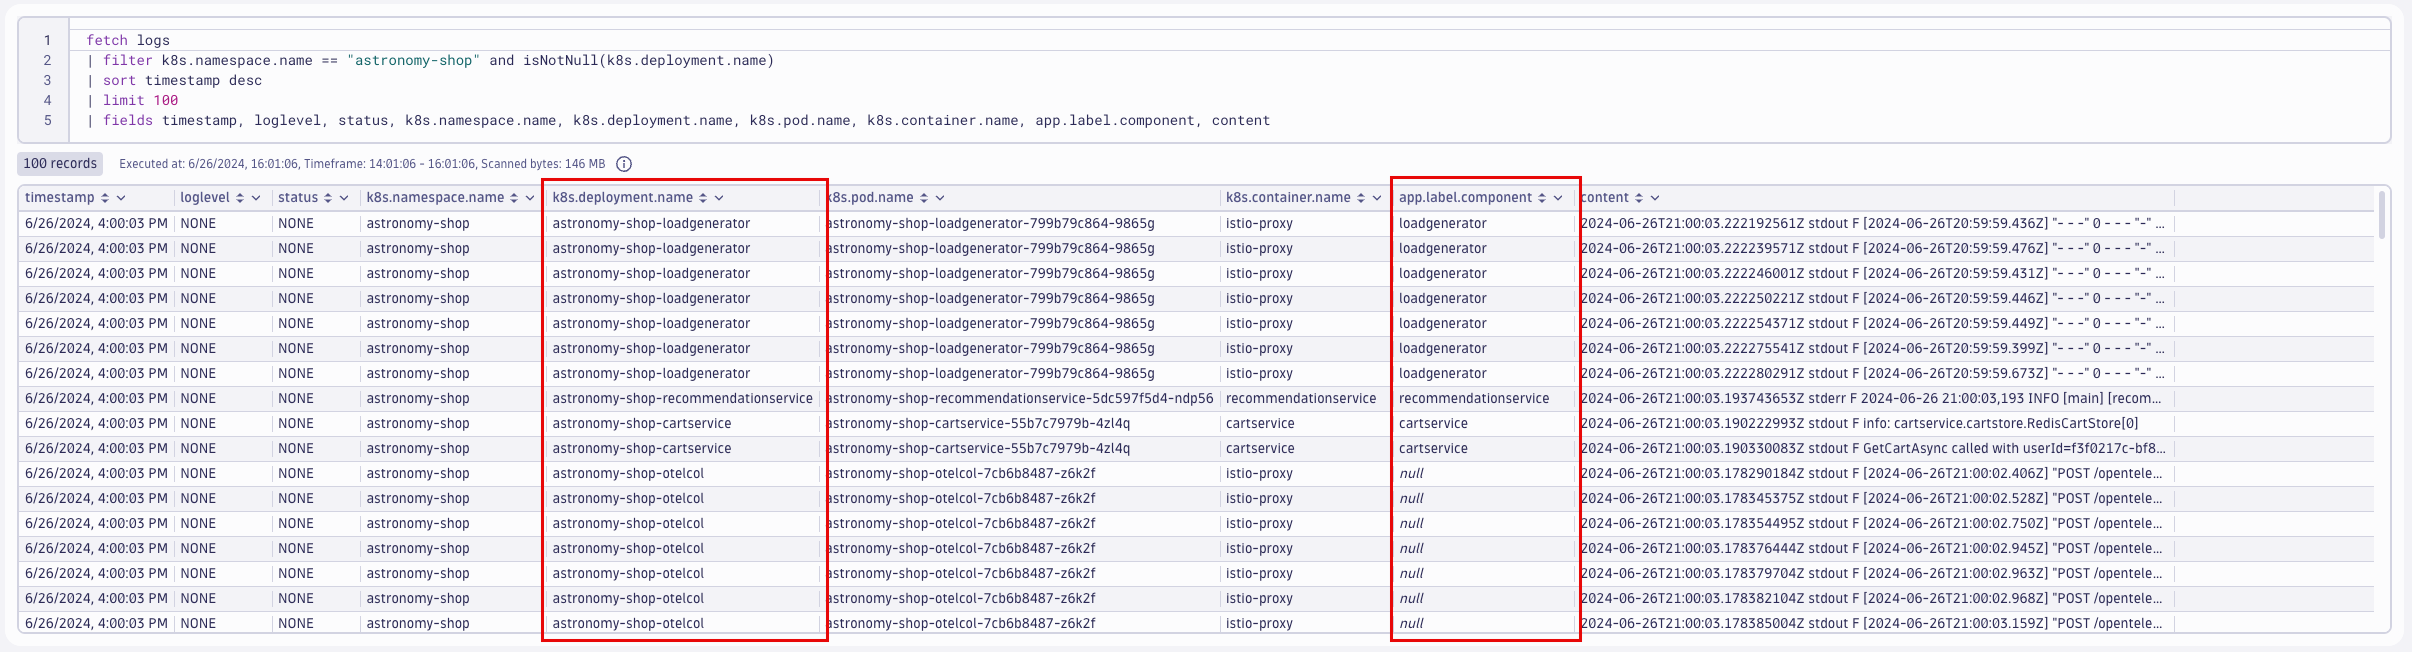Screen dimensions: 2412x652
Task: Click the status column sort arrows
Action: coord(328,198)
